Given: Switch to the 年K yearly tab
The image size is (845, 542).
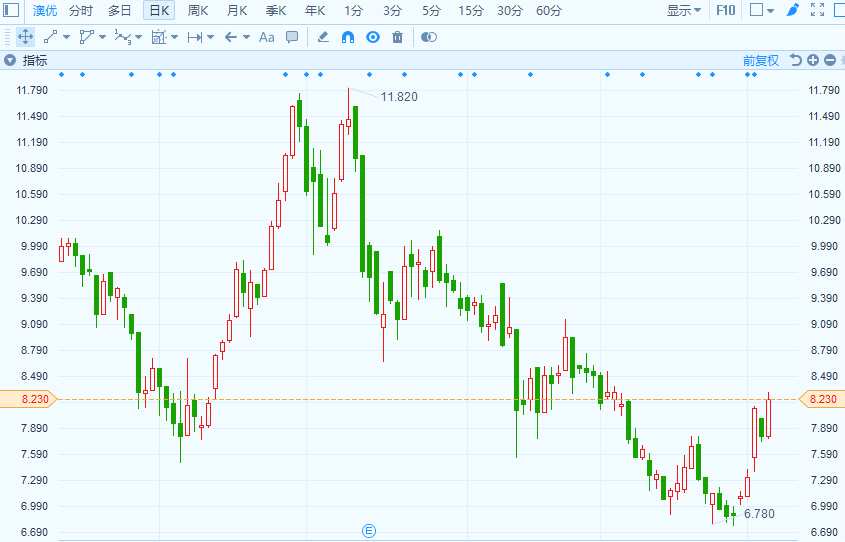Looking at the screenshot, I should [315, 10].
